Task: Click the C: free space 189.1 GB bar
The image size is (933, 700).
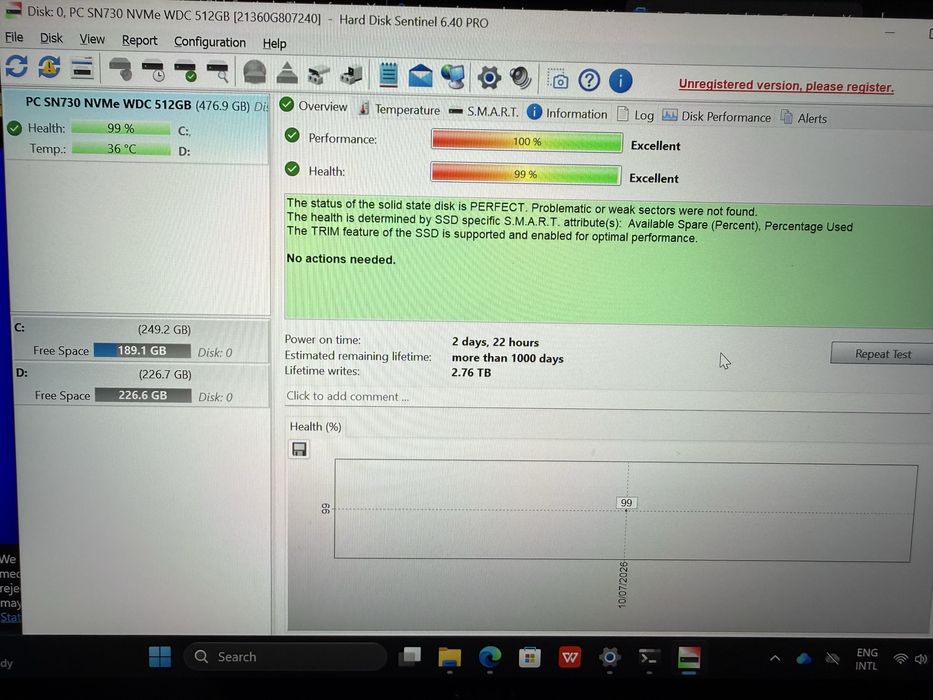Action: point(142,351)
